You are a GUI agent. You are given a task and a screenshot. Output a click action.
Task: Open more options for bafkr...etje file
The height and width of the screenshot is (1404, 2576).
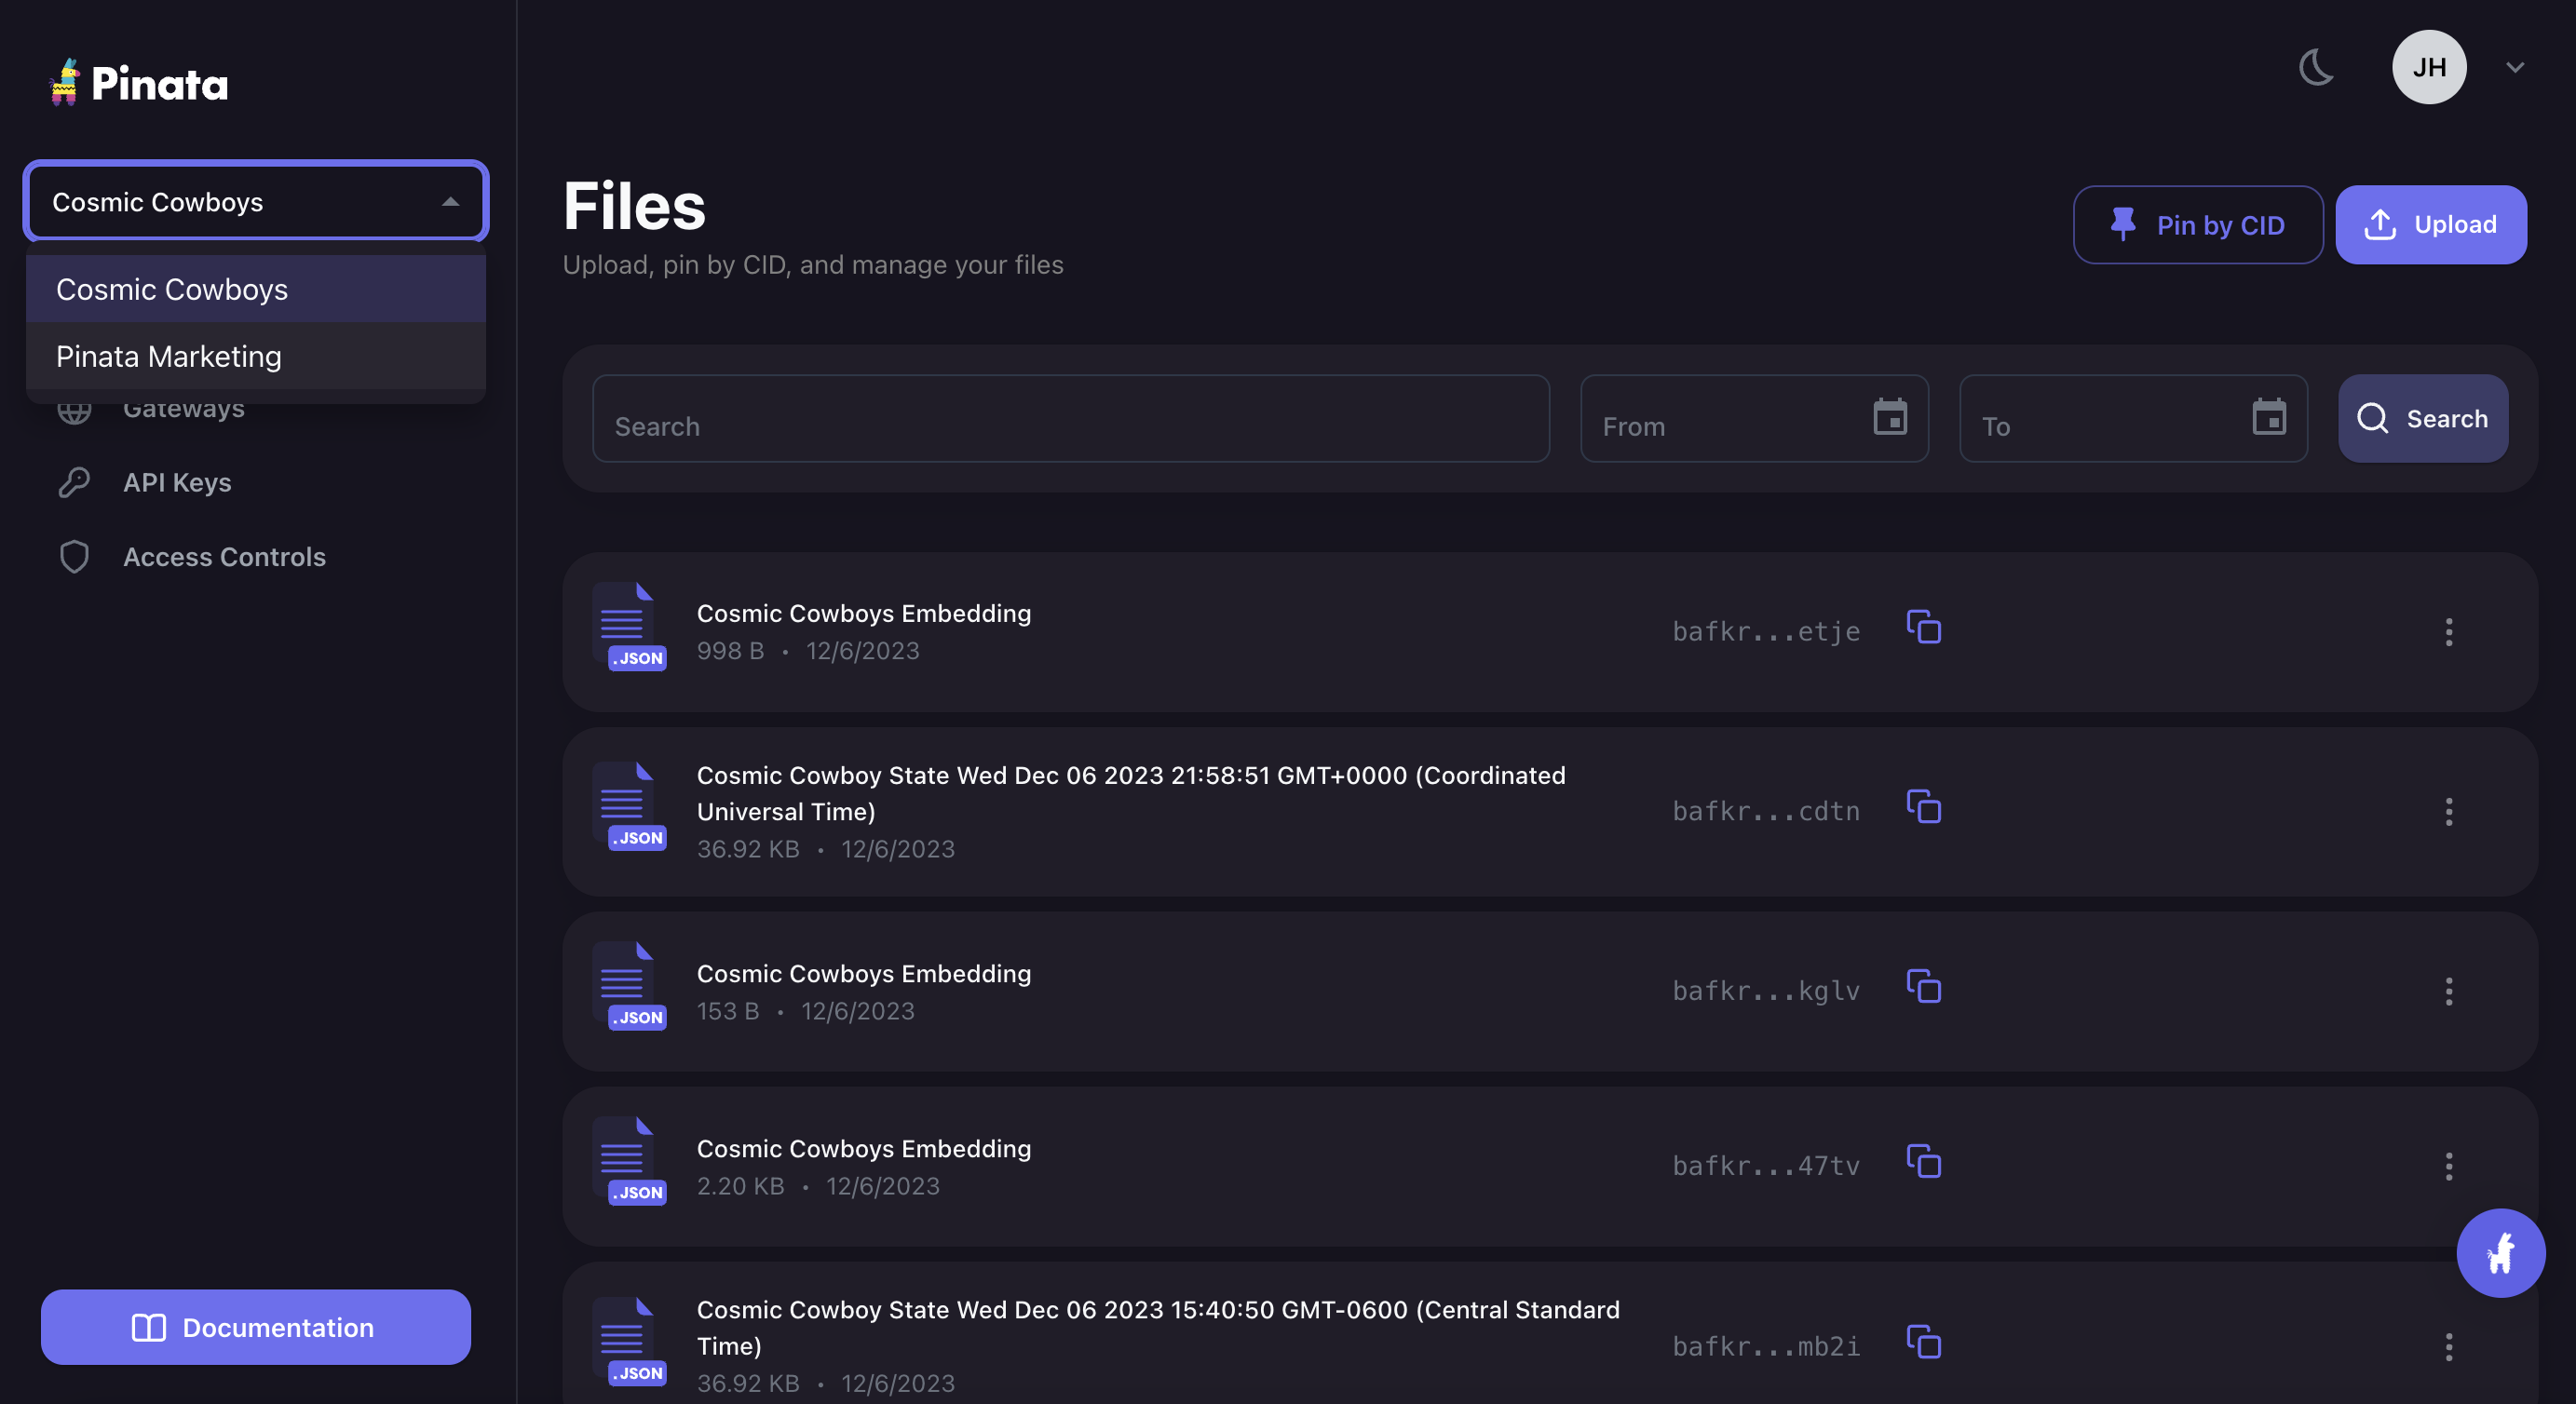tap(2448, 631)
